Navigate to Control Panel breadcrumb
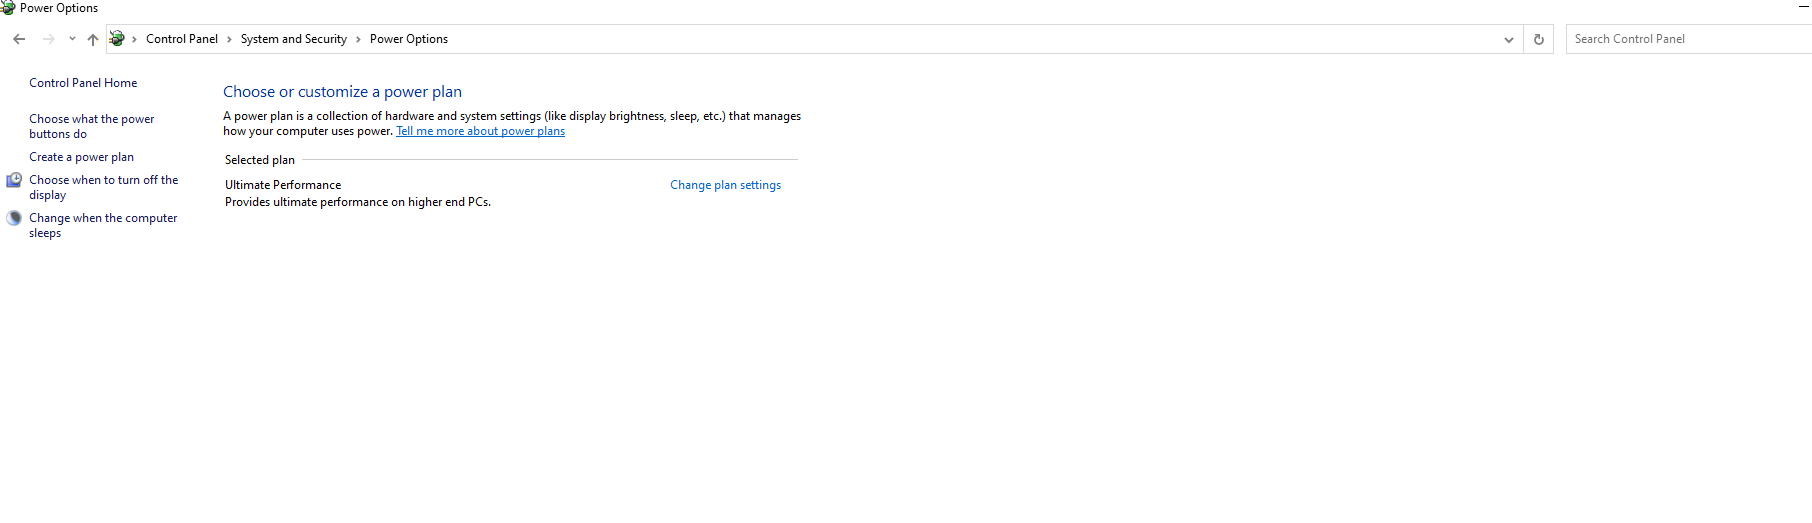Viewport: 1812px width, 523px height. pos(182,39)
